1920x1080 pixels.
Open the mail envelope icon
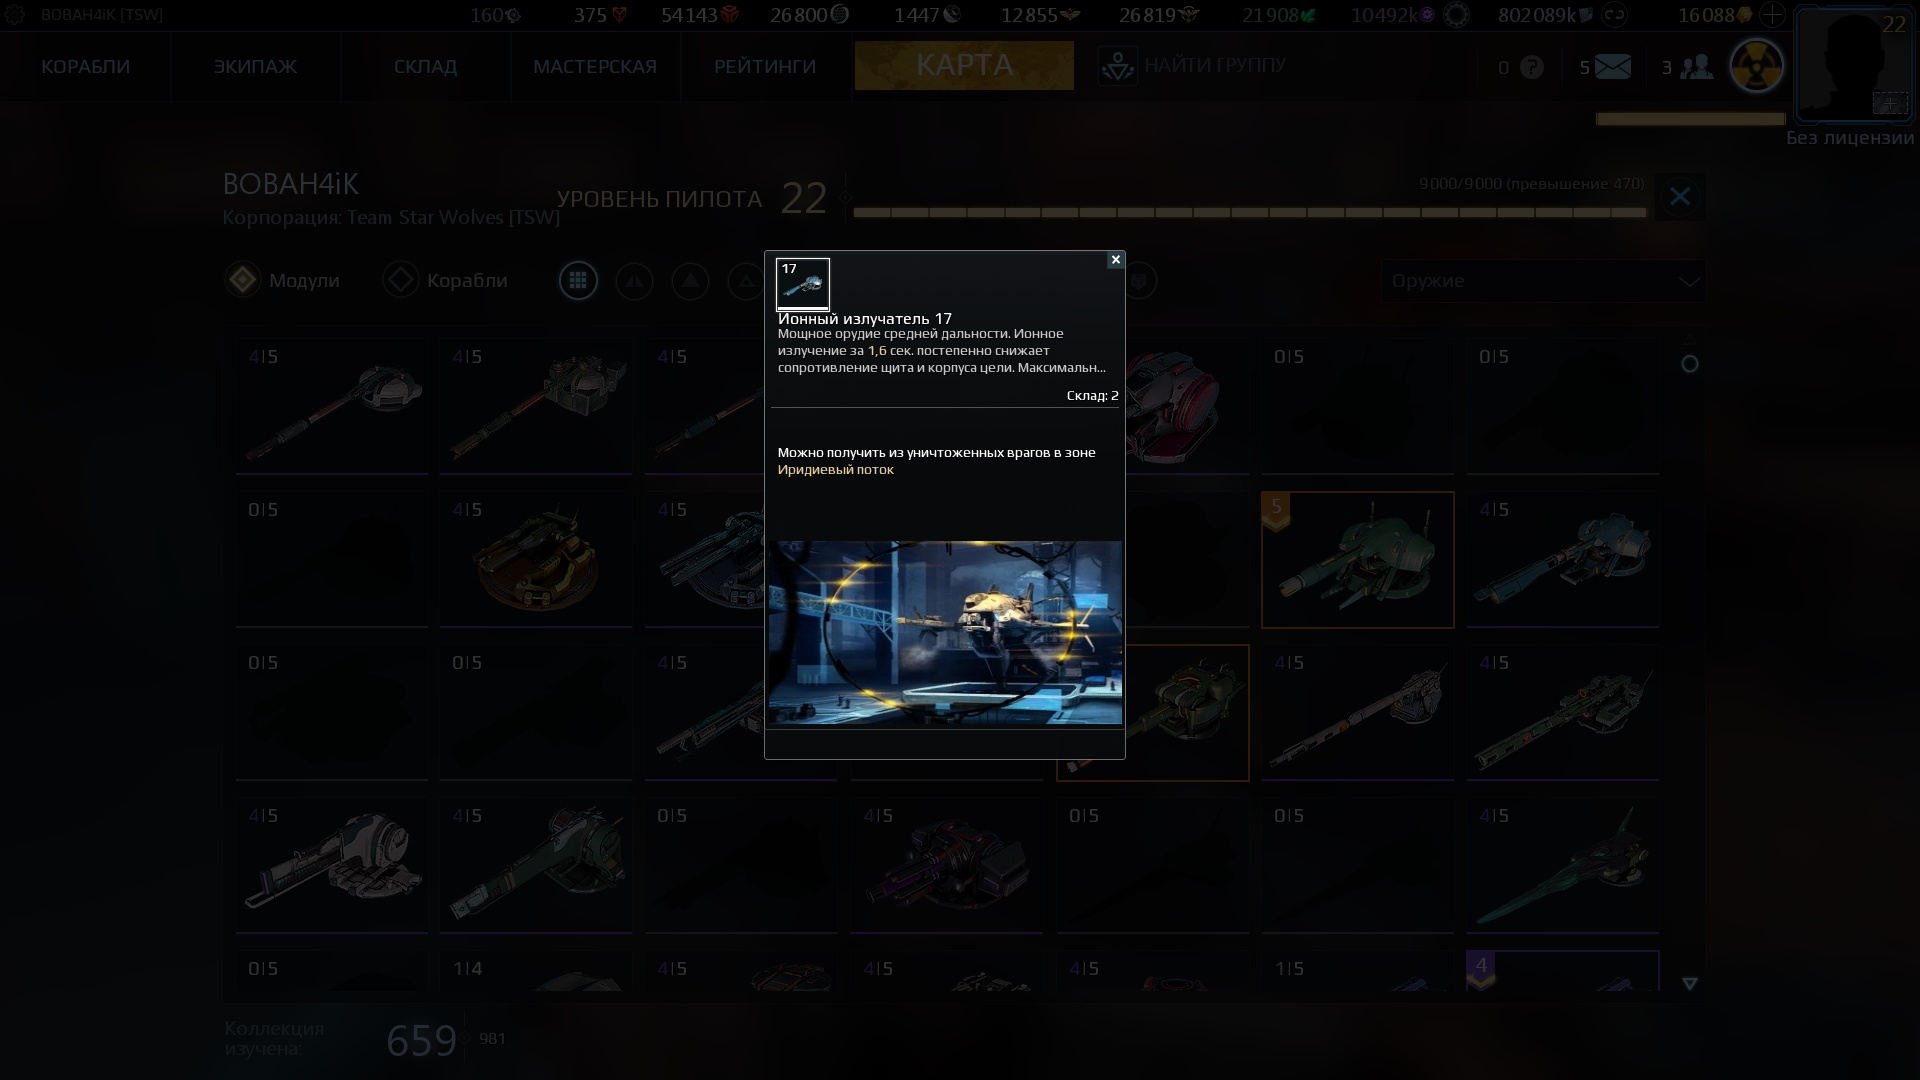click(1612, 67)
